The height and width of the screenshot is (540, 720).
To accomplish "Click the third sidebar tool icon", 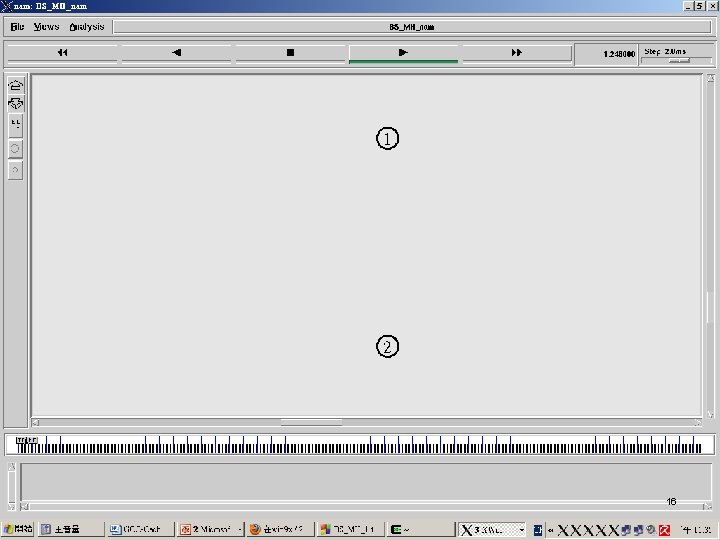I will click(16, 125).
